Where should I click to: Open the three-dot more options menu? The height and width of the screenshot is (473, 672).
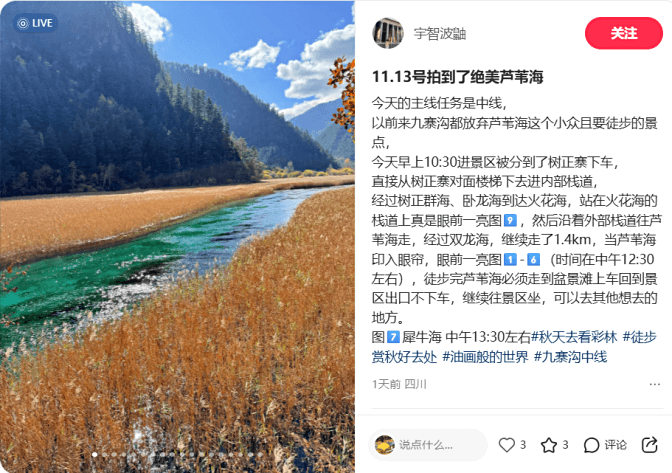click(654, 384)
